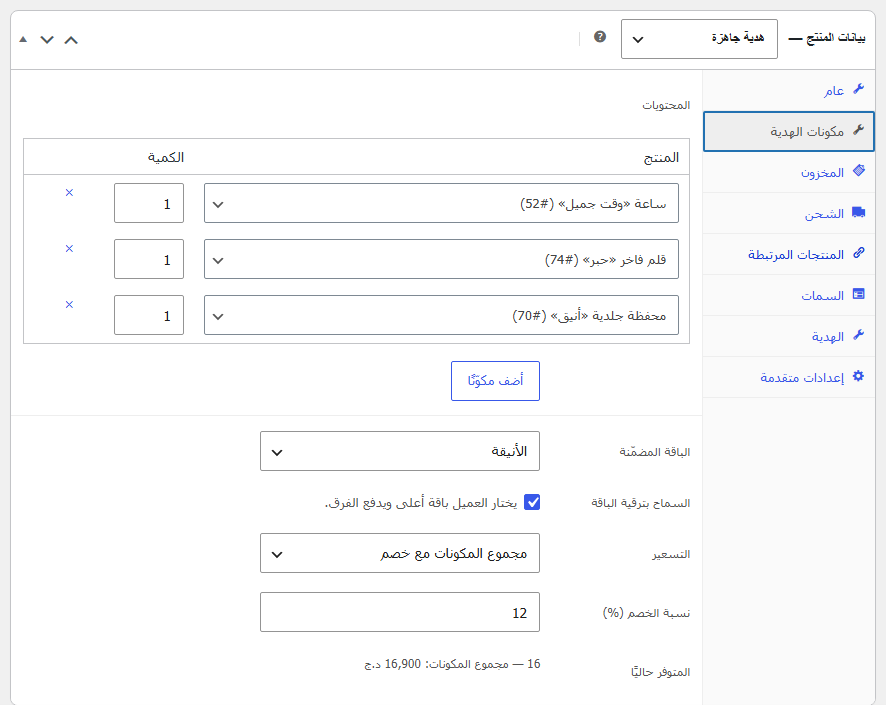The image size is (886, 705).
Task: Click the move panel up arrow
Action: [x=71, y=40]
